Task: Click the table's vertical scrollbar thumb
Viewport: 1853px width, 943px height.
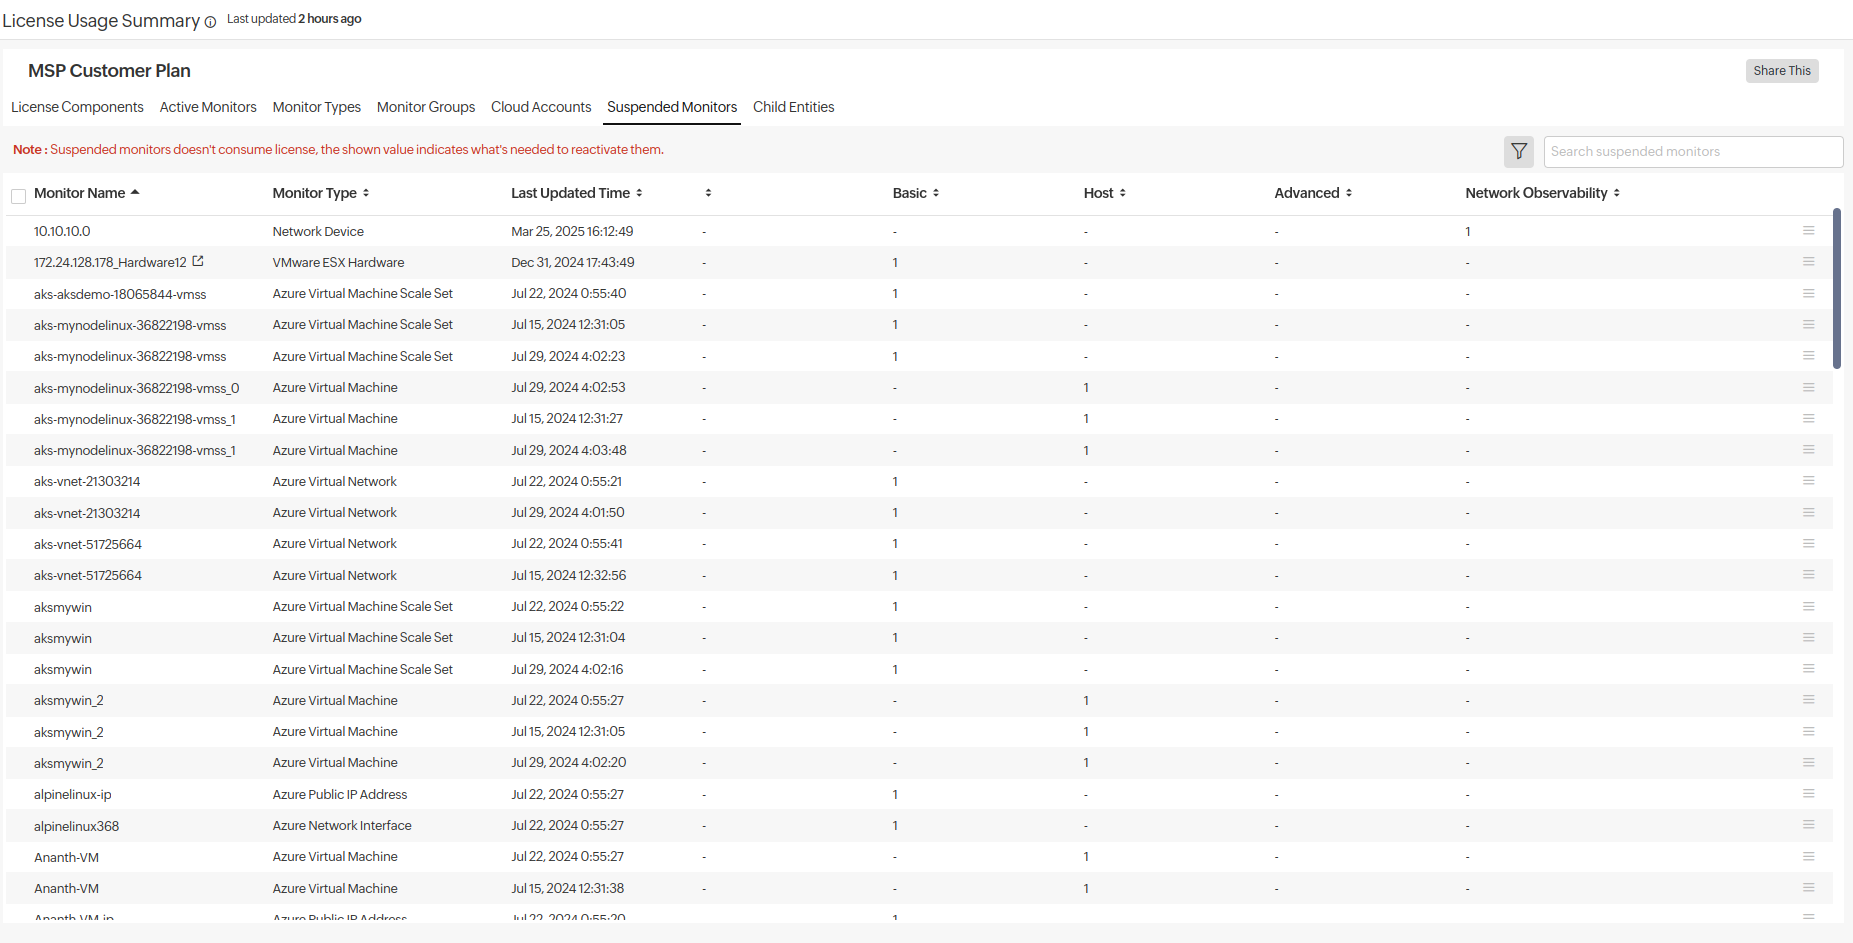Action: (x=1836, y=288)
